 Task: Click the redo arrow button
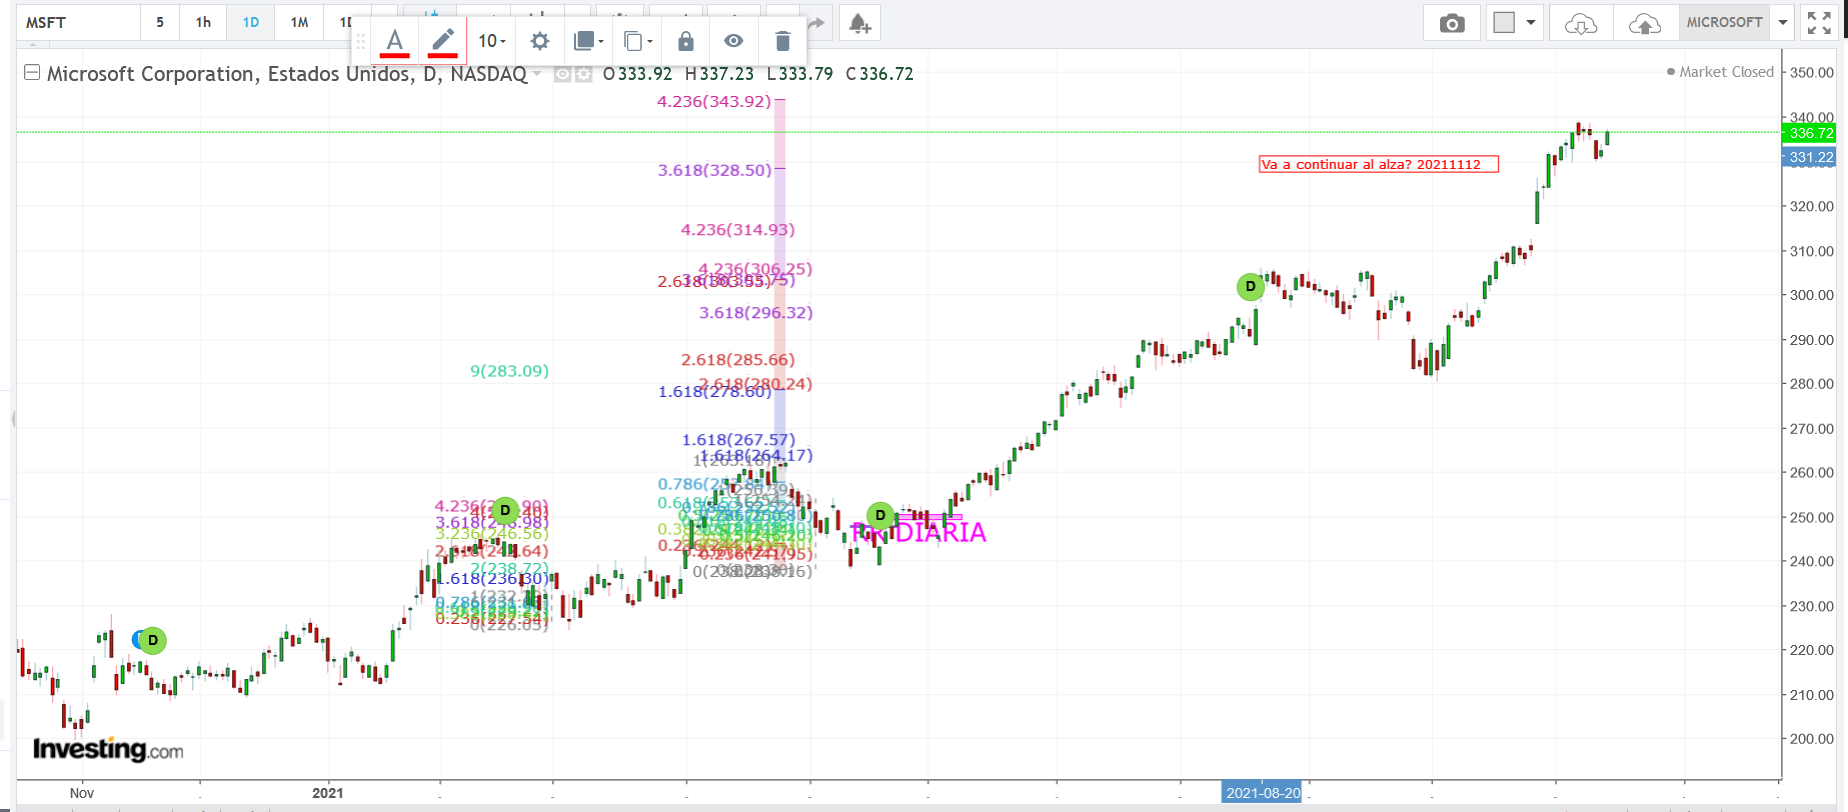pos(818,23)
